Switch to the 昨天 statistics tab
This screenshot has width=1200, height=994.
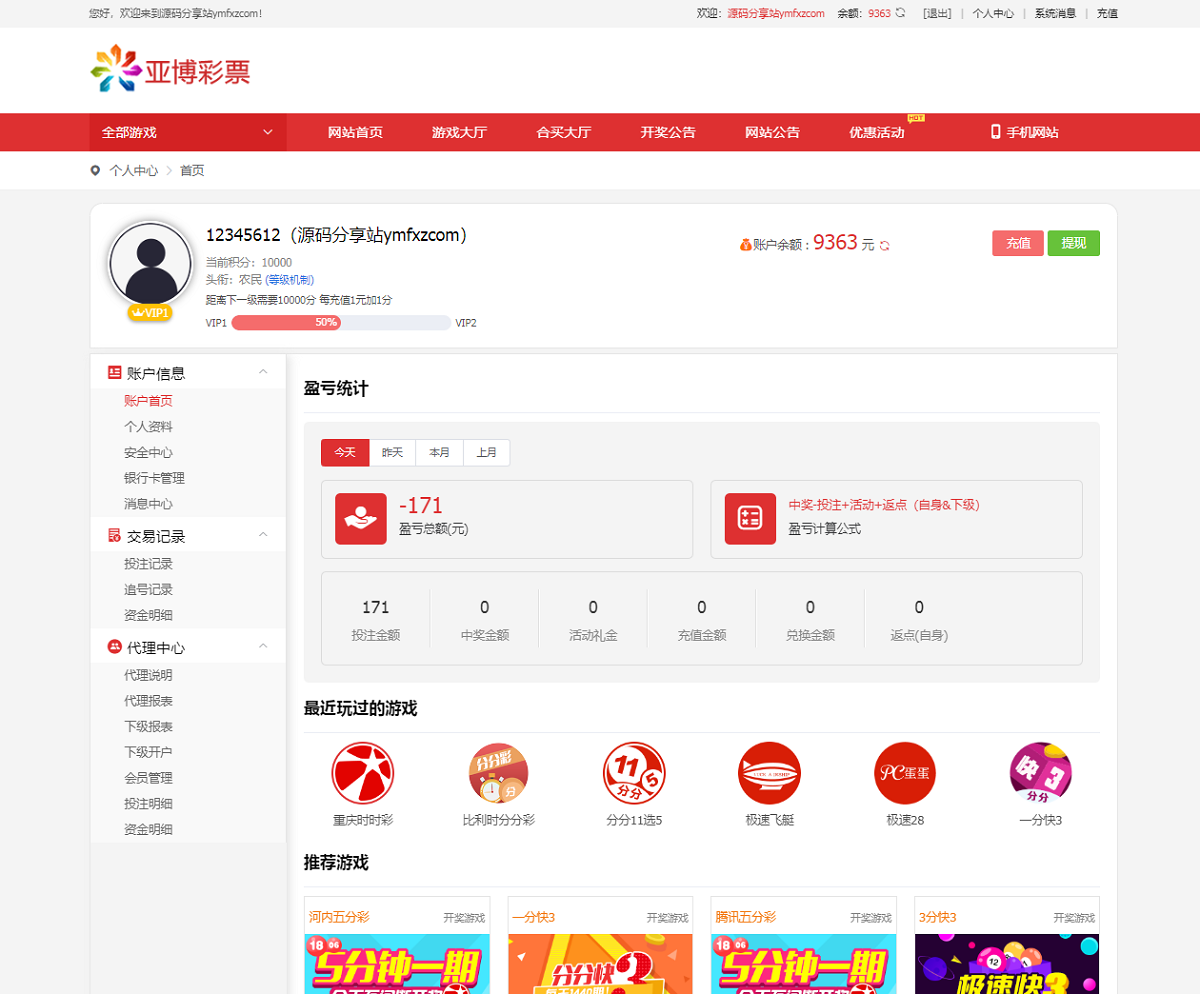click(392, 453)
